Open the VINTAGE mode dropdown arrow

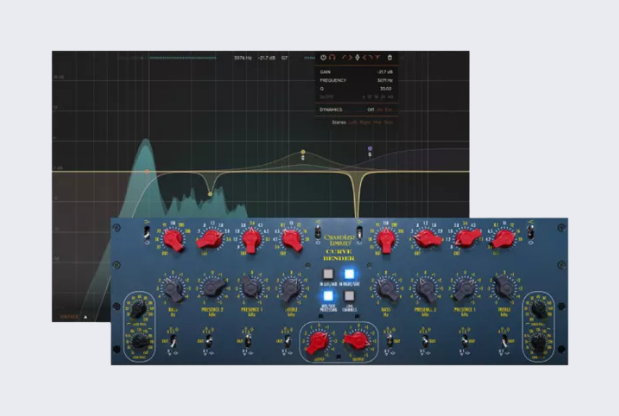click(85, 317)
